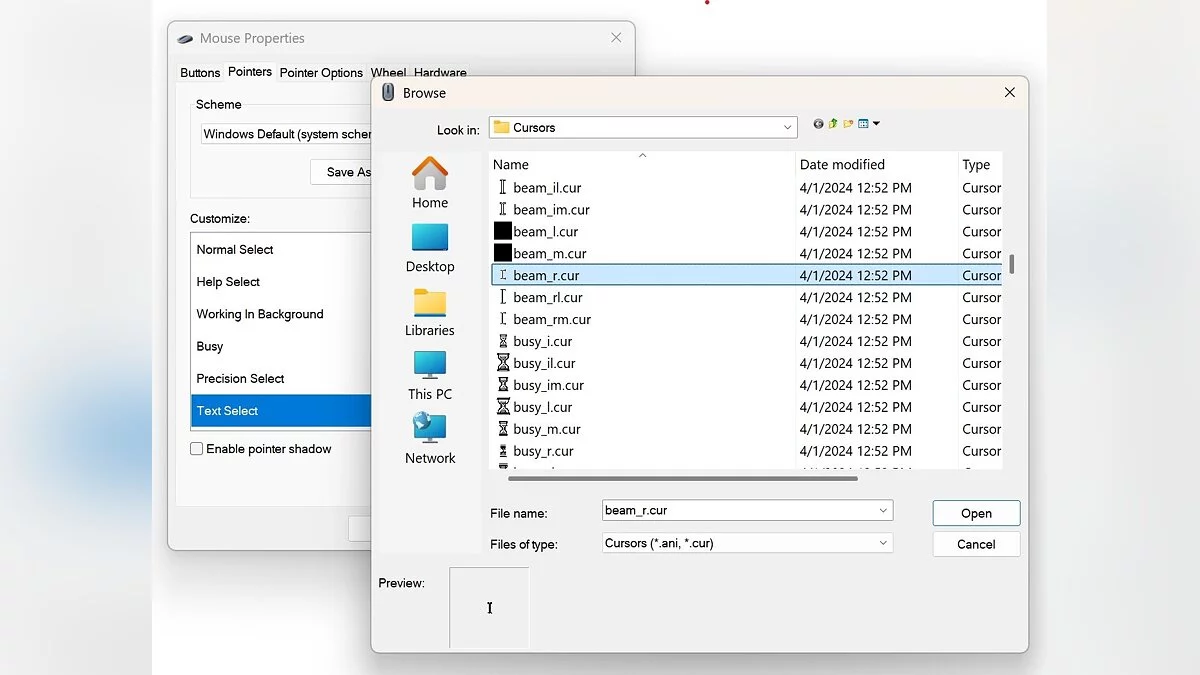Switch to the Buttons tab

click(200, 73)
